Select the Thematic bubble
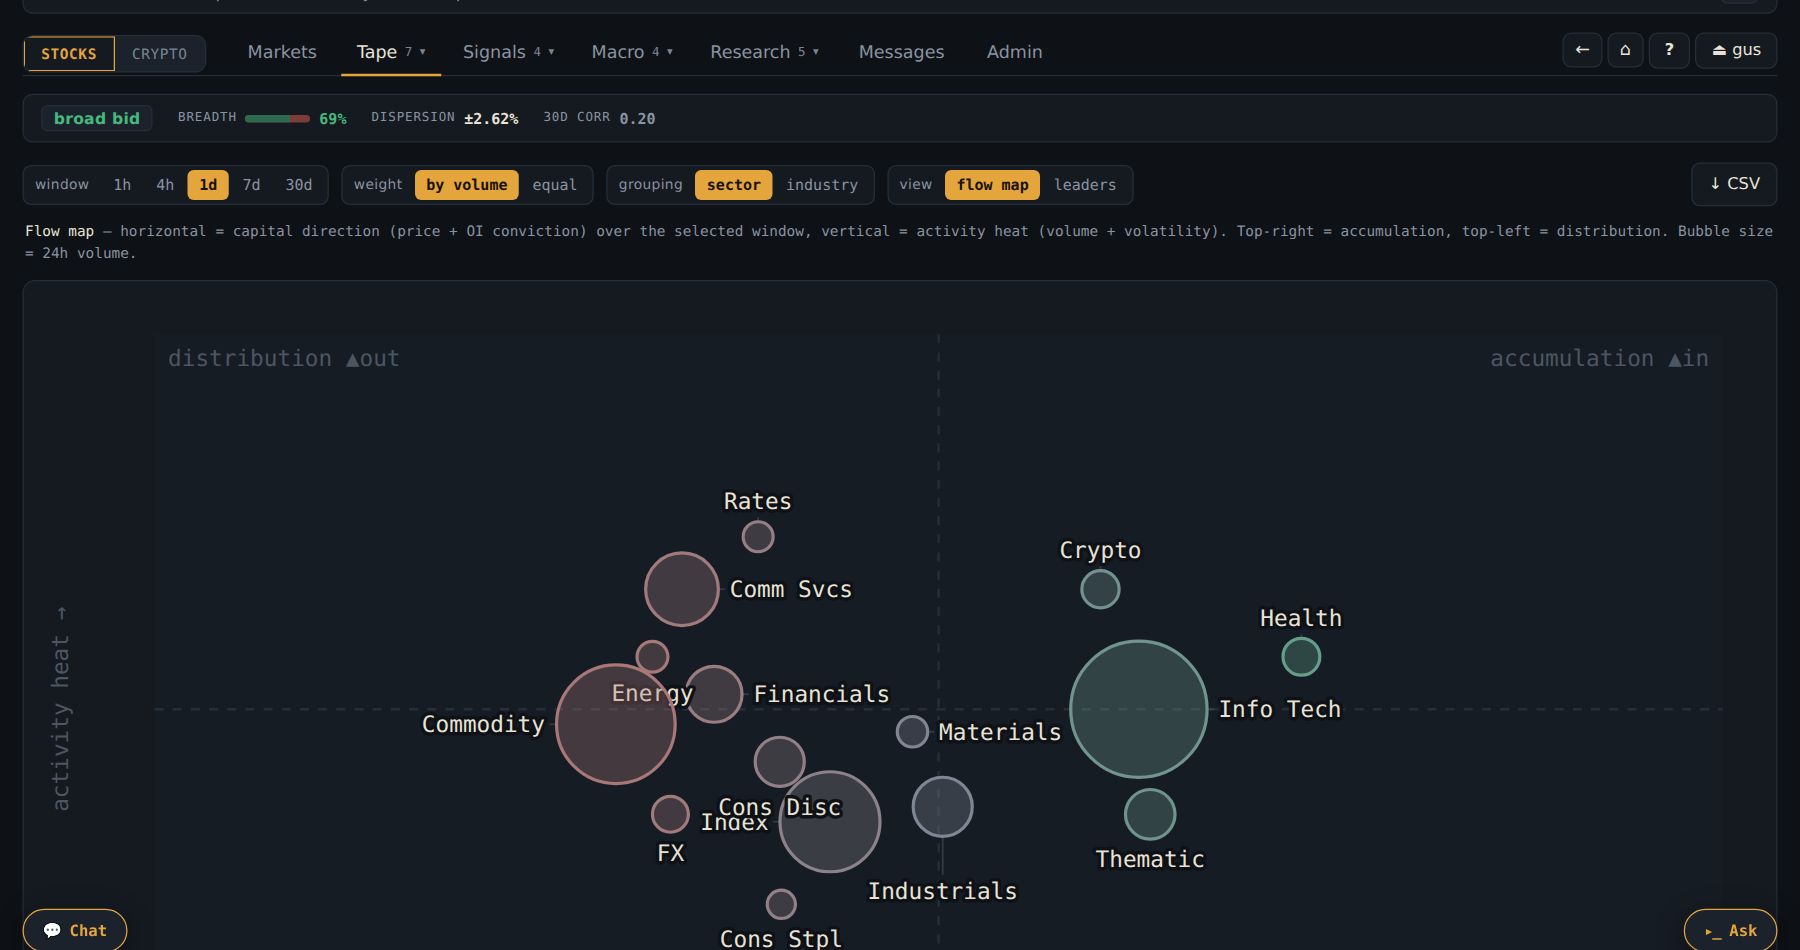The height and width of the screenshot is (950, 1800). 1150,815
